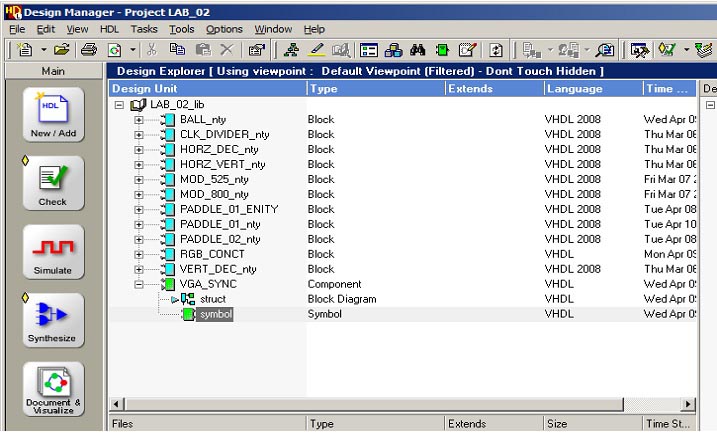Viewport: 717px width, 433px height.
Task: Select the HORZ_VERT_nty tree row
Action: pyautogui.click(x=222, y=165)
